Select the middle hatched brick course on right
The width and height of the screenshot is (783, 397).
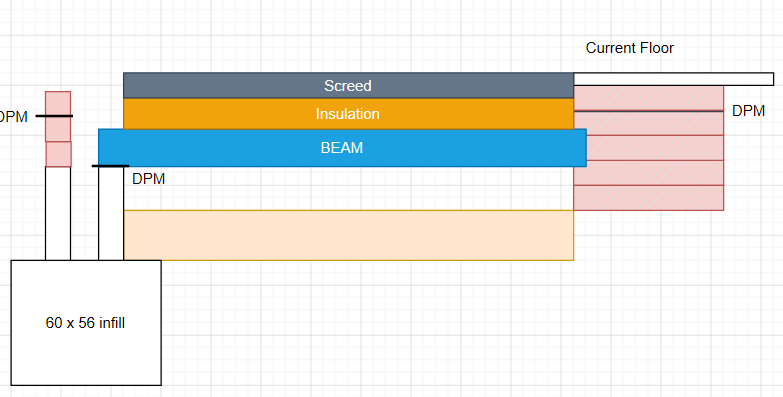point(649,148)
